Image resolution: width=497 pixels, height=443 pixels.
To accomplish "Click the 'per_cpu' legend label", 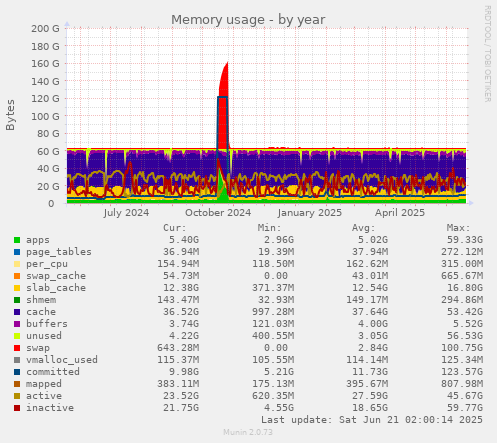I will tap(47, 264).
